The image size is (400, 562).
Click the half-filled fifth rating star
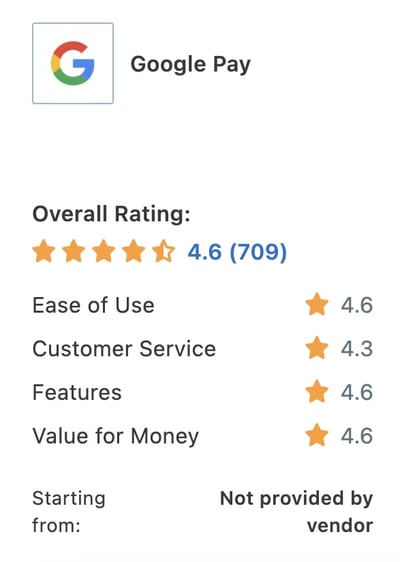click(163, 251)
